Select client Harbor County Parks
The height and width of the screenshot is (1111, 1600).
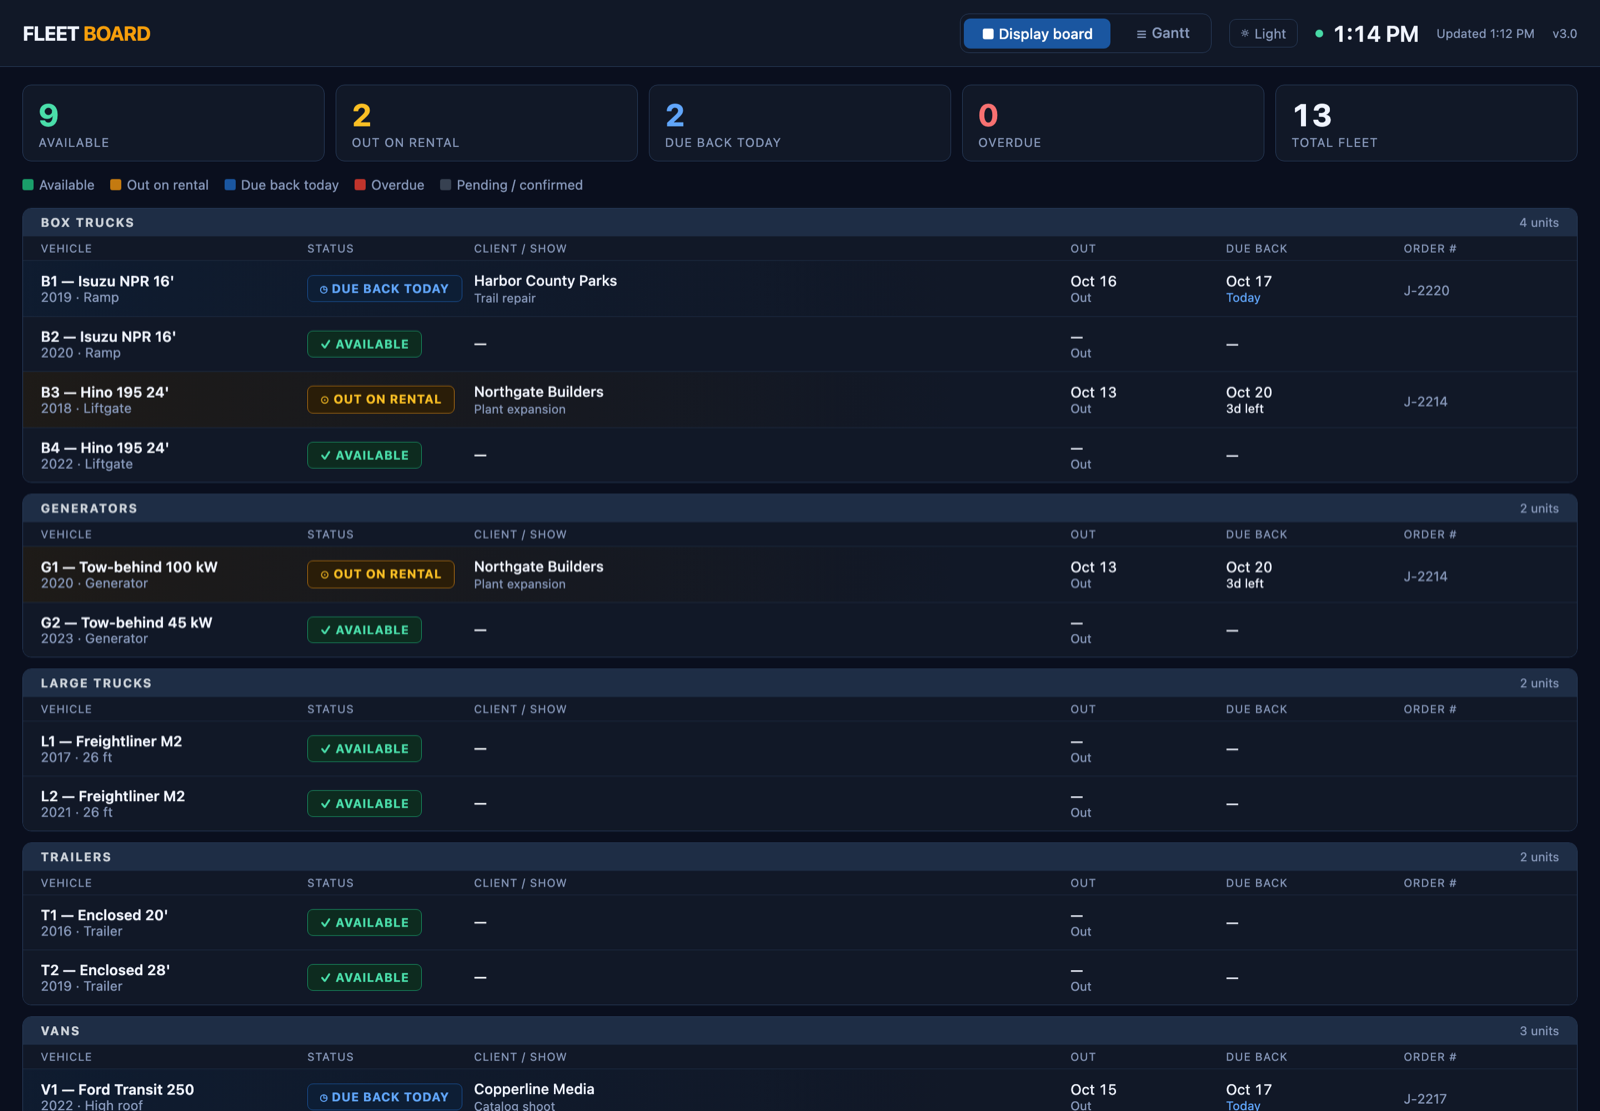click(x=545, y=281)
